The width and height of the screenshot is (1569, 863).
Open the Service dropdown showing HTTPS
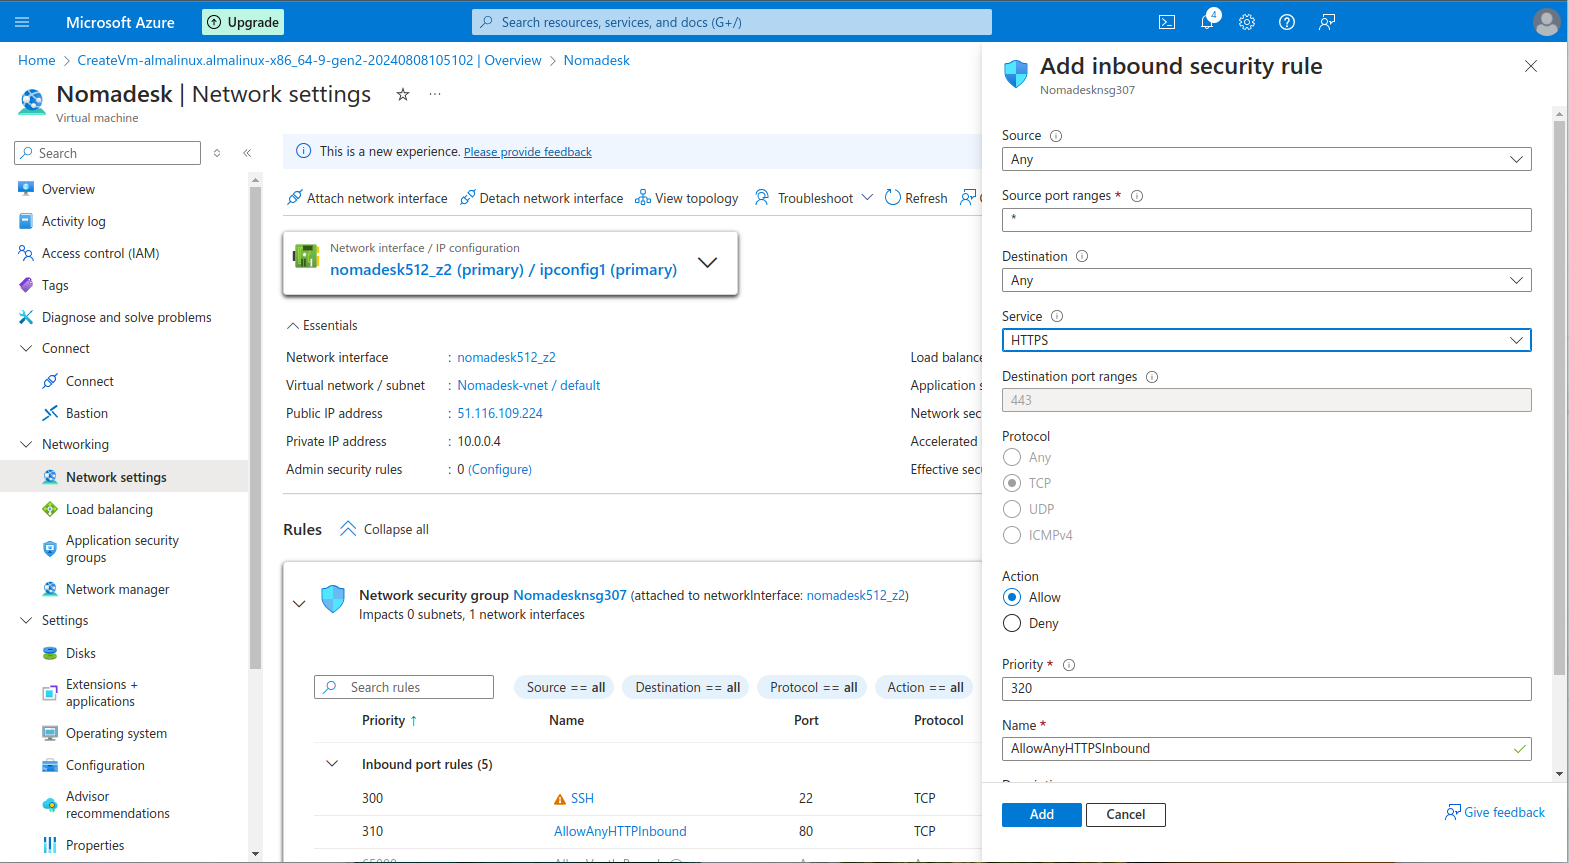click(1266, 340)
